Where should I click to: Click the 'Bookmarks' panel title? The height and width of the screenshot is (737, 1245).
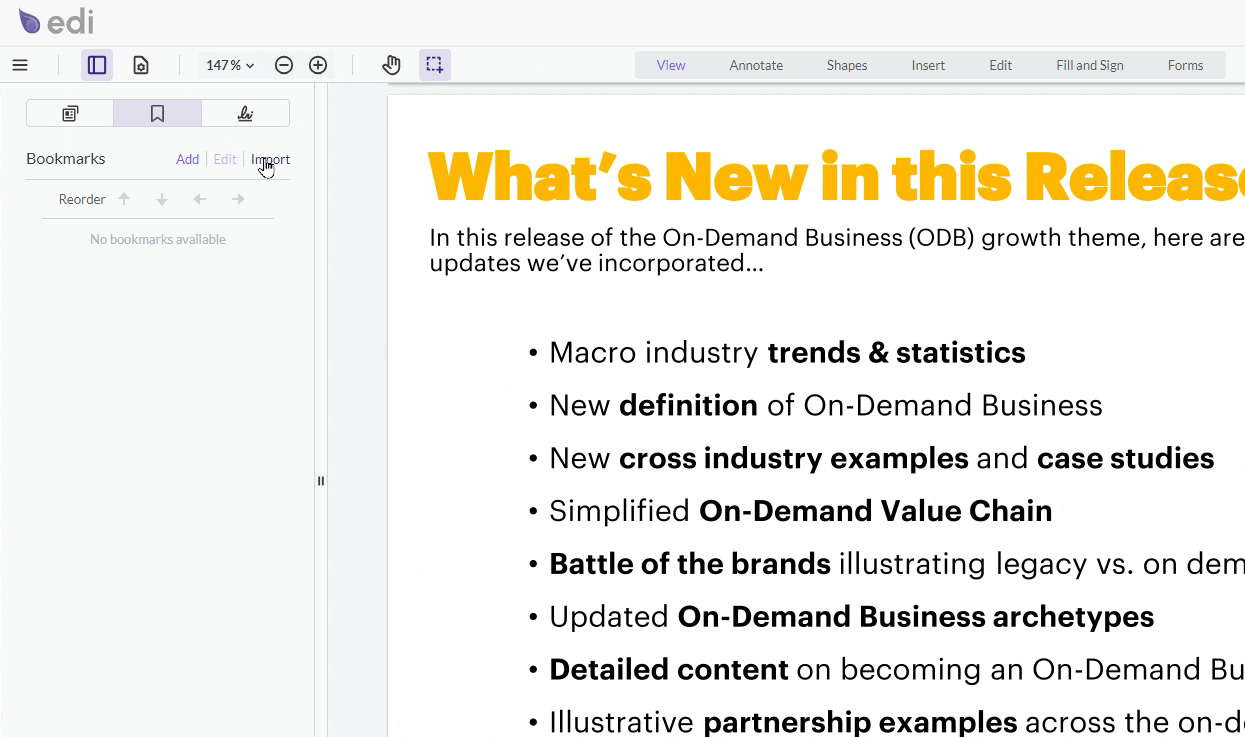[65, 158]
